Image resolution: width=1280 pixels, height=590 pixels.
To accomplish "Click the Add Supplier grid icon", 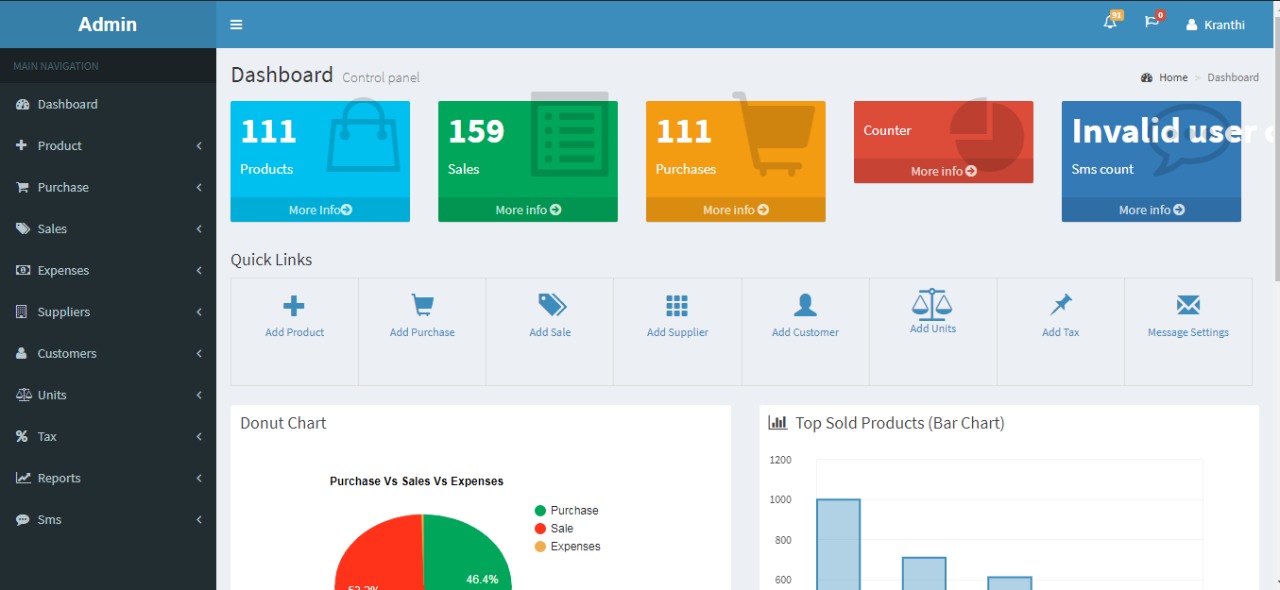I will coord(677,306).
